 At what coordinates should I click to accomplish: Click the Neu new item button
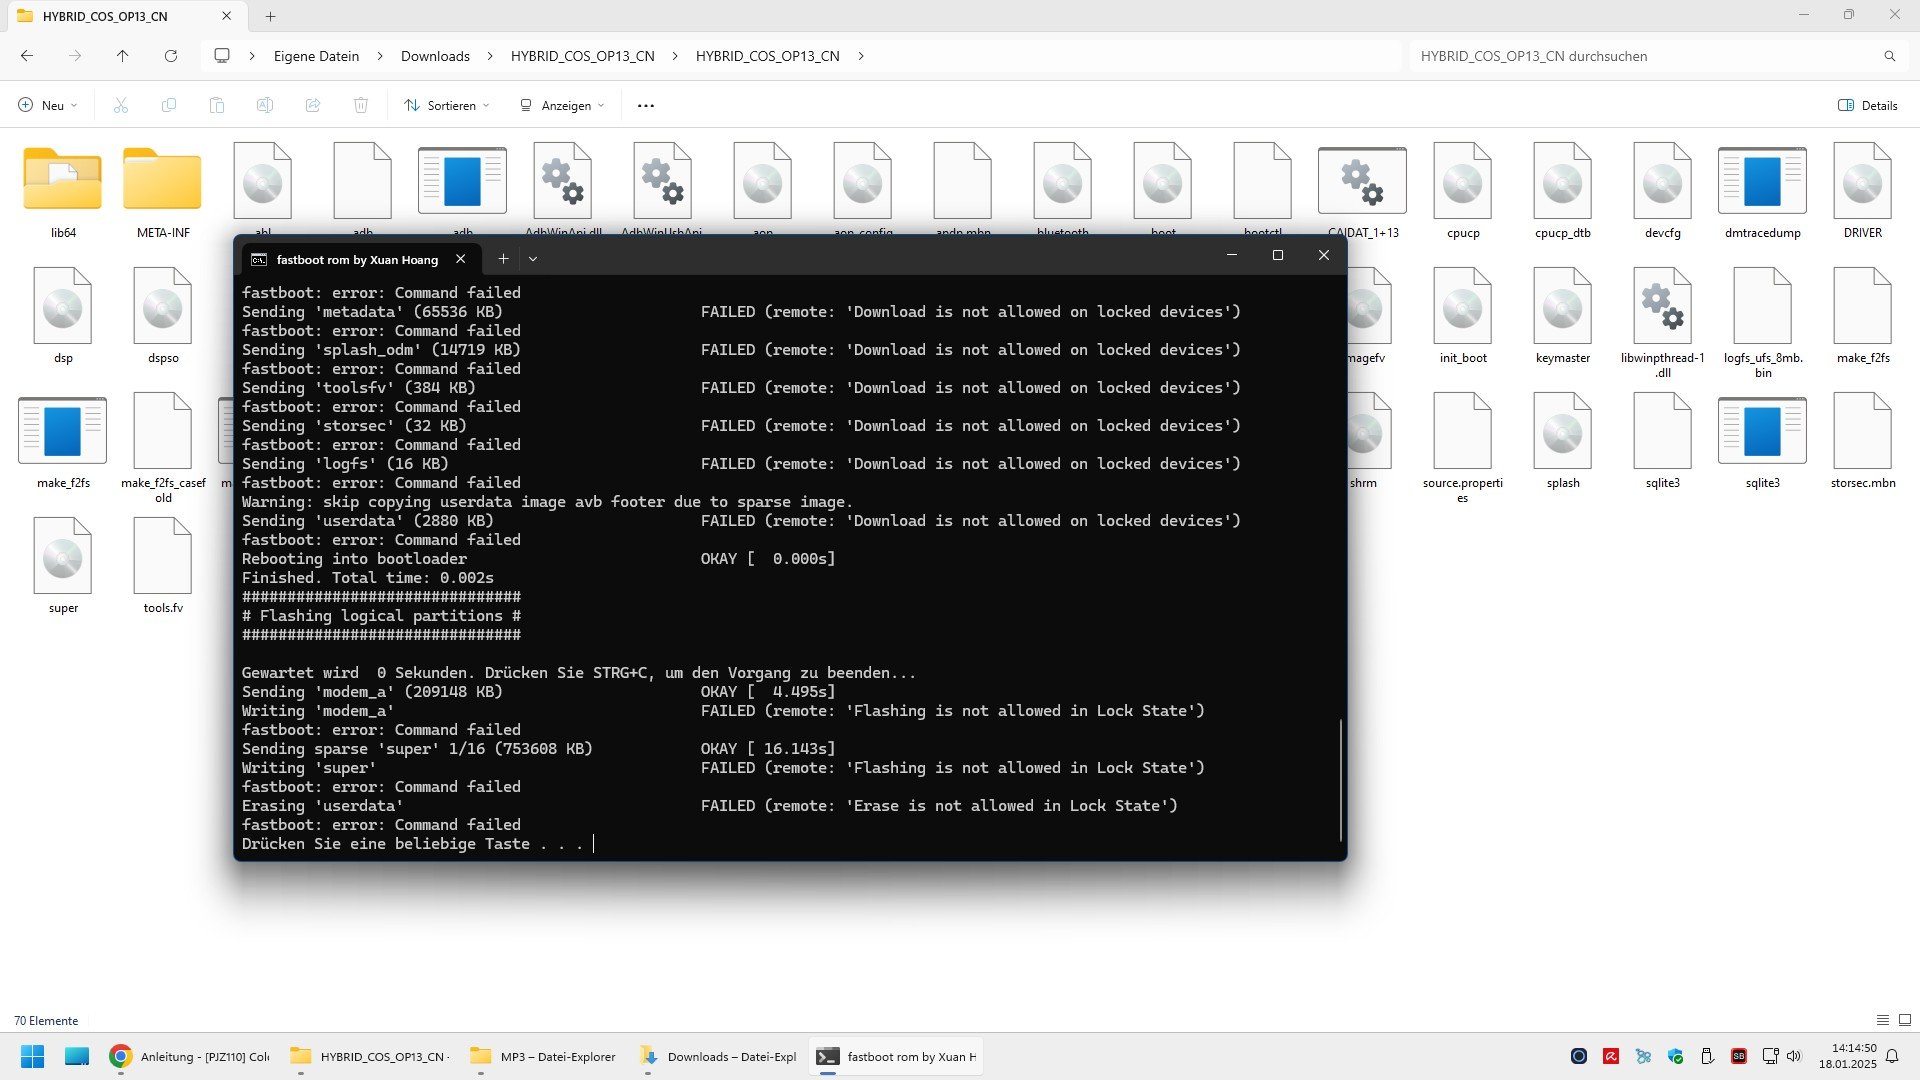(x=47, y=105)
